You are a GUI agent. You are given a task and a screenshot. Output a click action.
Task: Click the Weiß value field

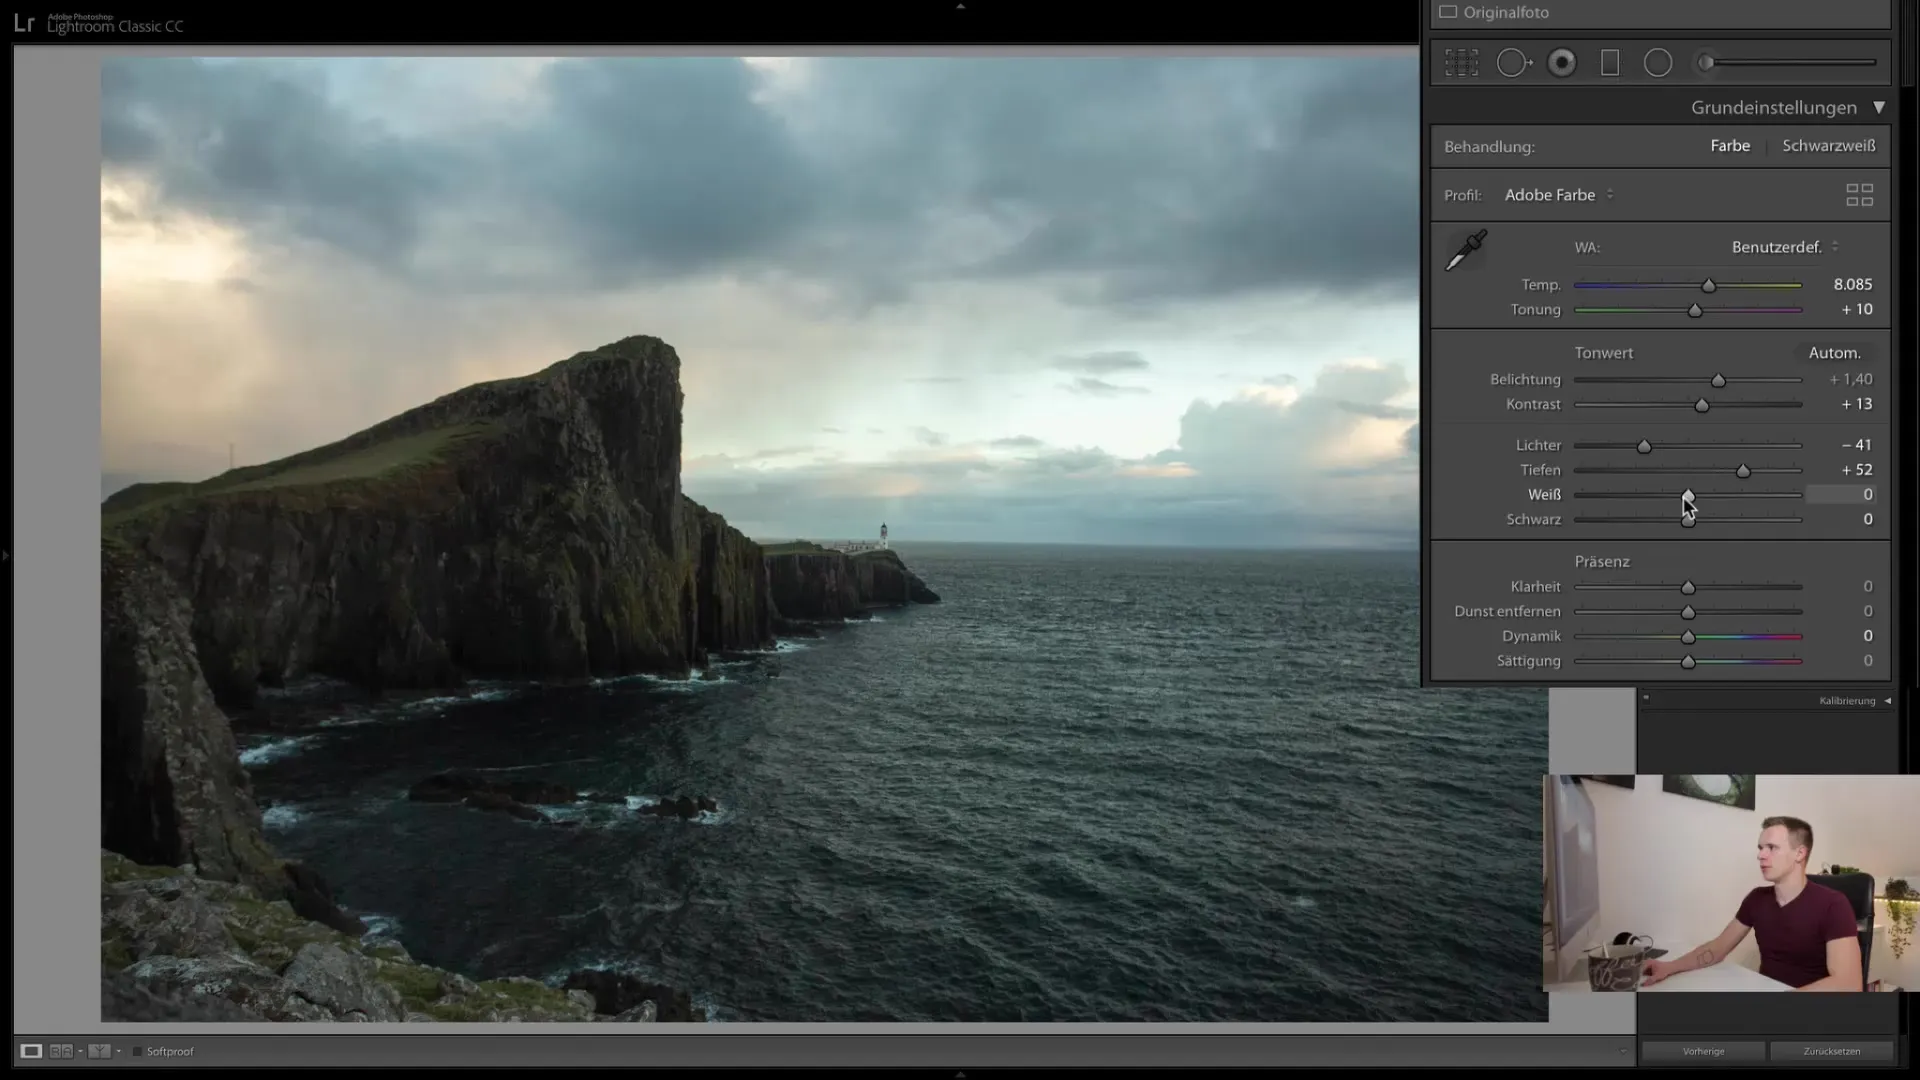(1841, 495)
